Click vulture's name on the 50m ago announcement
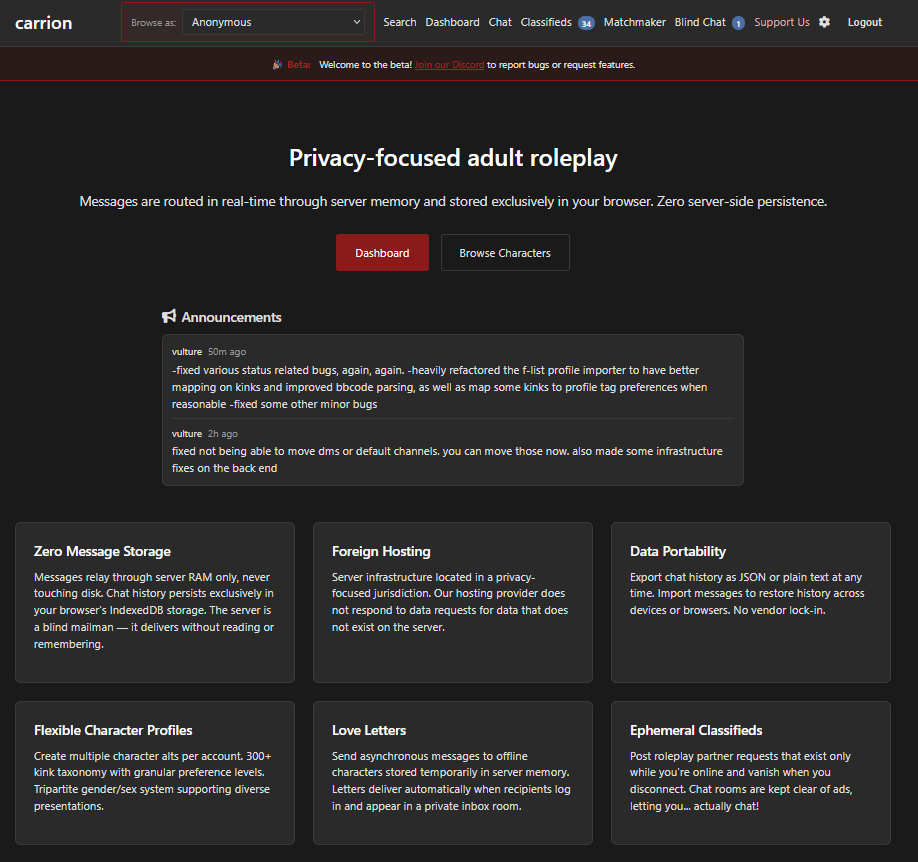 pos(187,351)
